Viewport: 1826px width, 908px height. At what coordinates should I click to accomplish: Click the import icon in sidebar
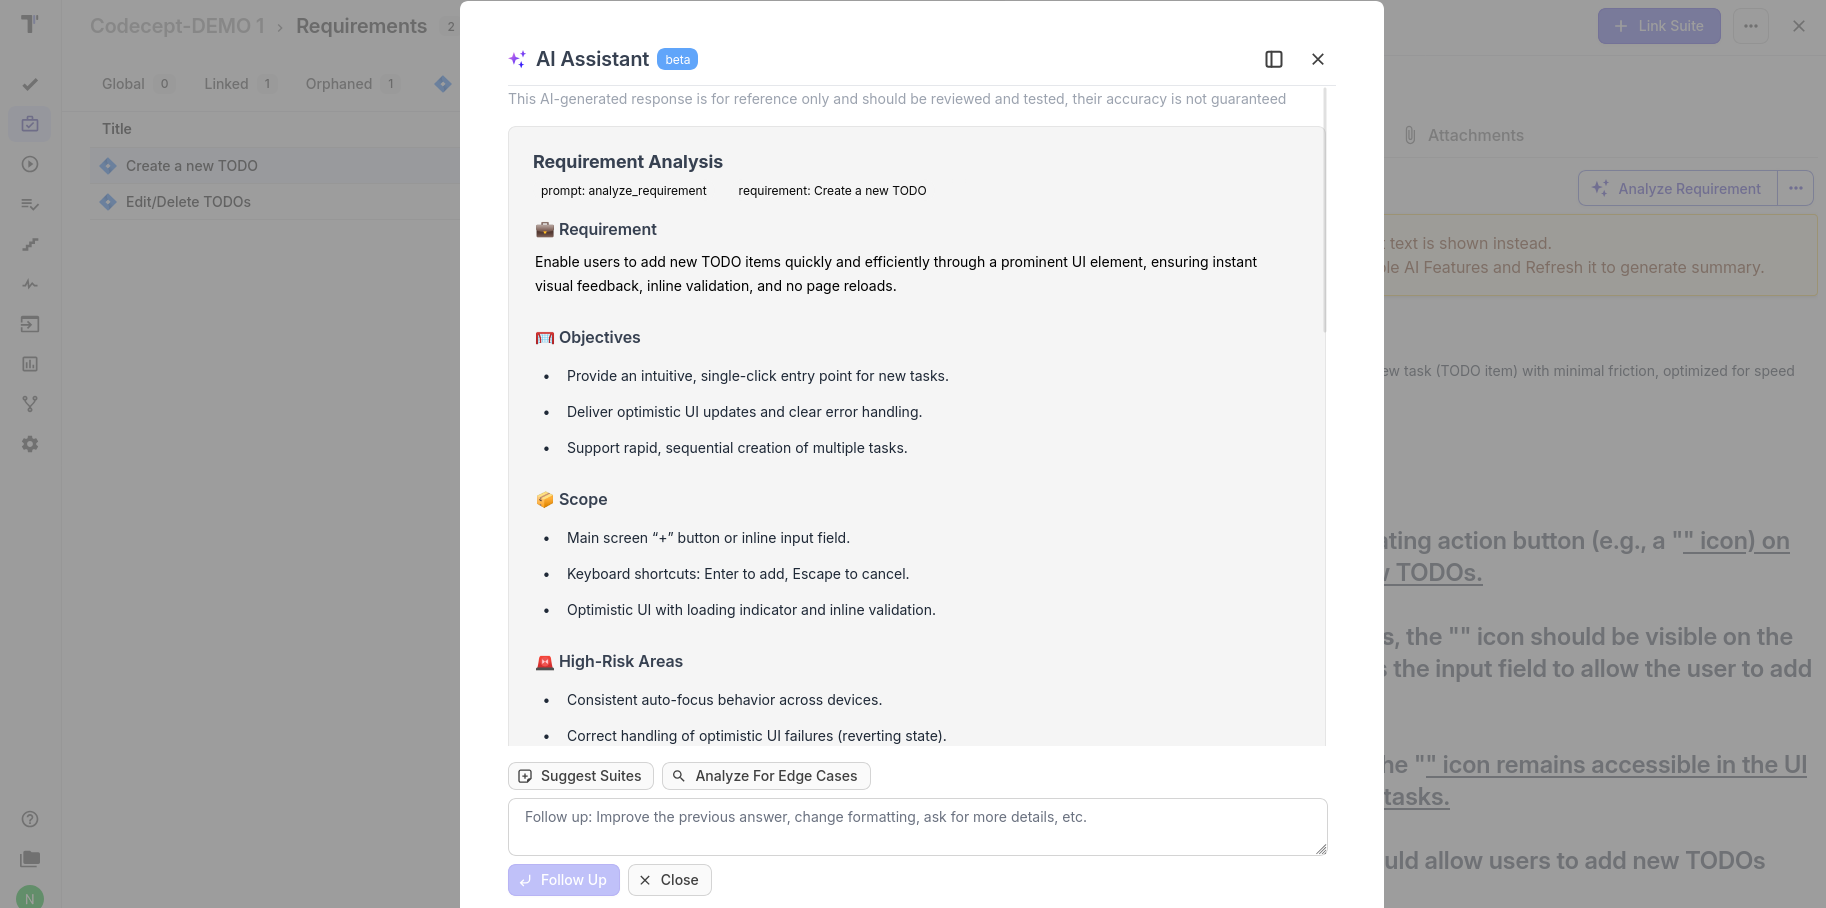pyautogui.click(x=30, y=324)
